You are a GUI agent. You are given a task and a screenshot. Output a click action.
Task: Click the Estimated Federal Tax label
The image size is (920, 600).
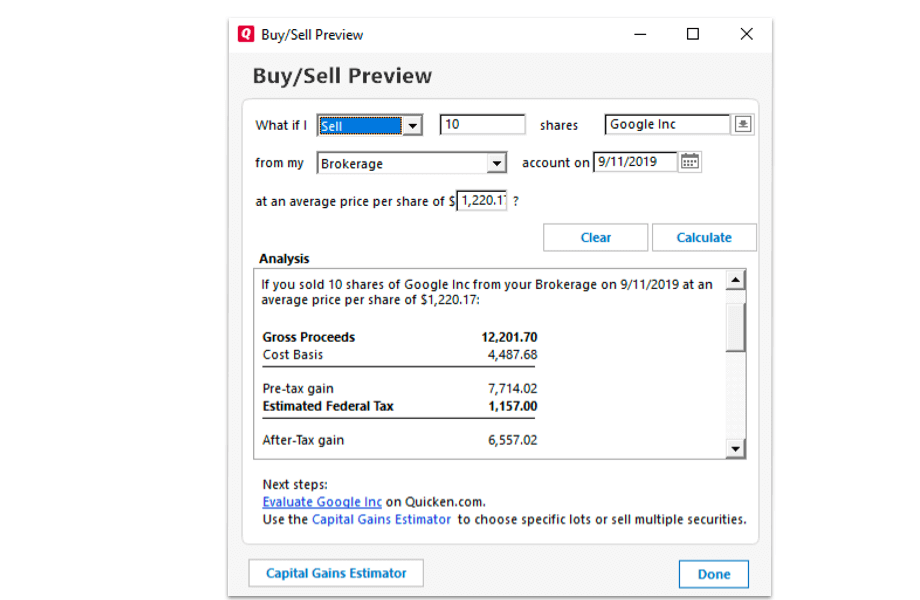click(328, 406)
